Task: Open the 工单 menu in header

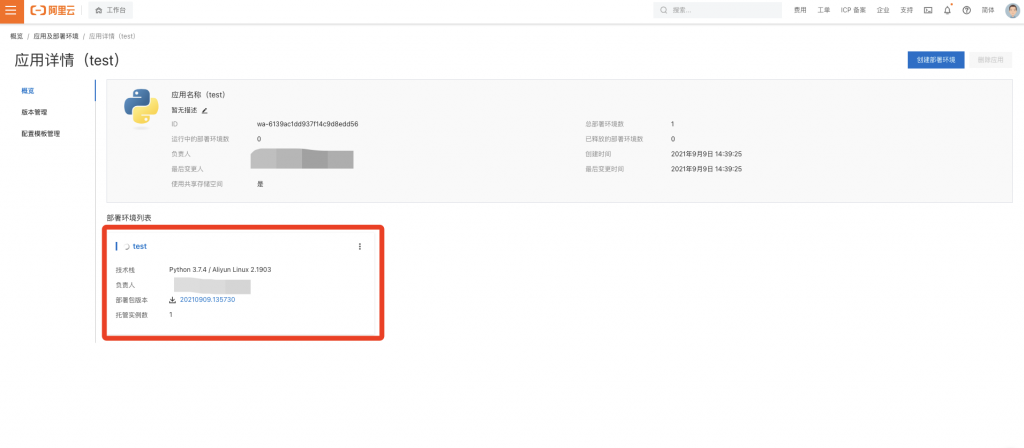Action: (x=824, y=10)
